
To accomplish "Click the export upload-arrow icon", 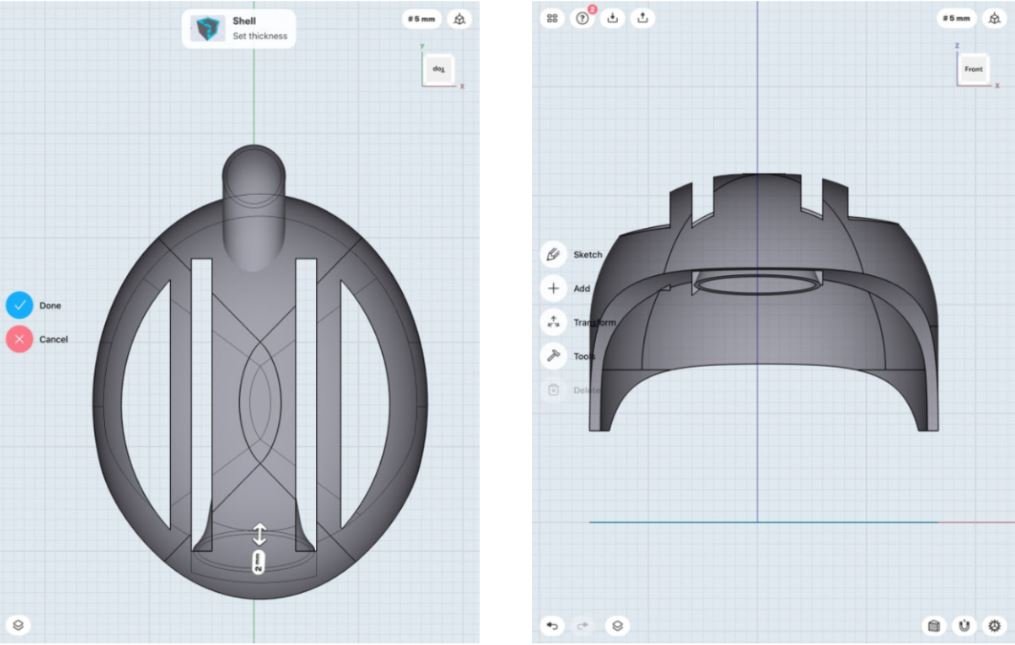I will [x=643, y=18].
